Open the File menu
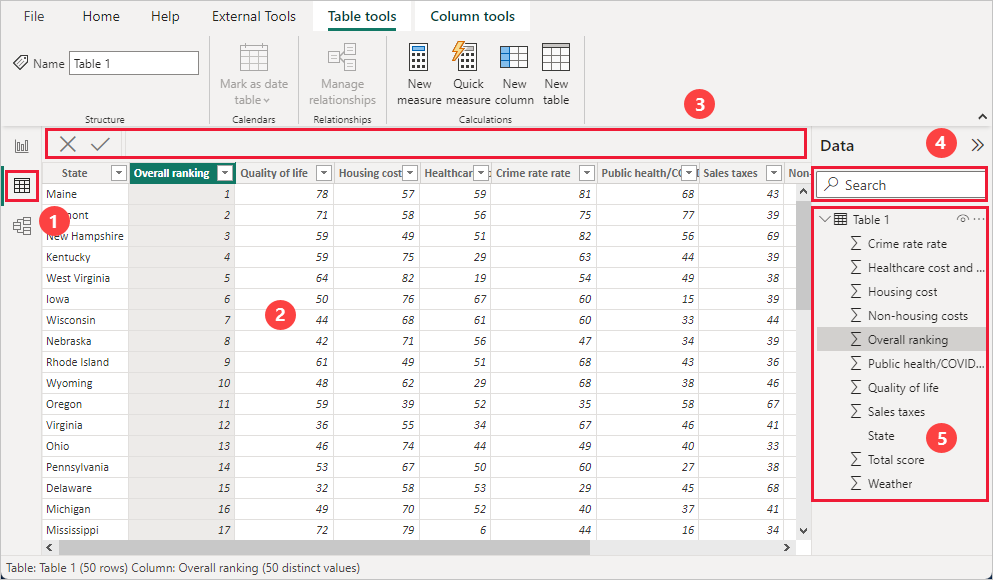Image resolution: width=993 pixels, height=580 pixels. coord(34,16)
